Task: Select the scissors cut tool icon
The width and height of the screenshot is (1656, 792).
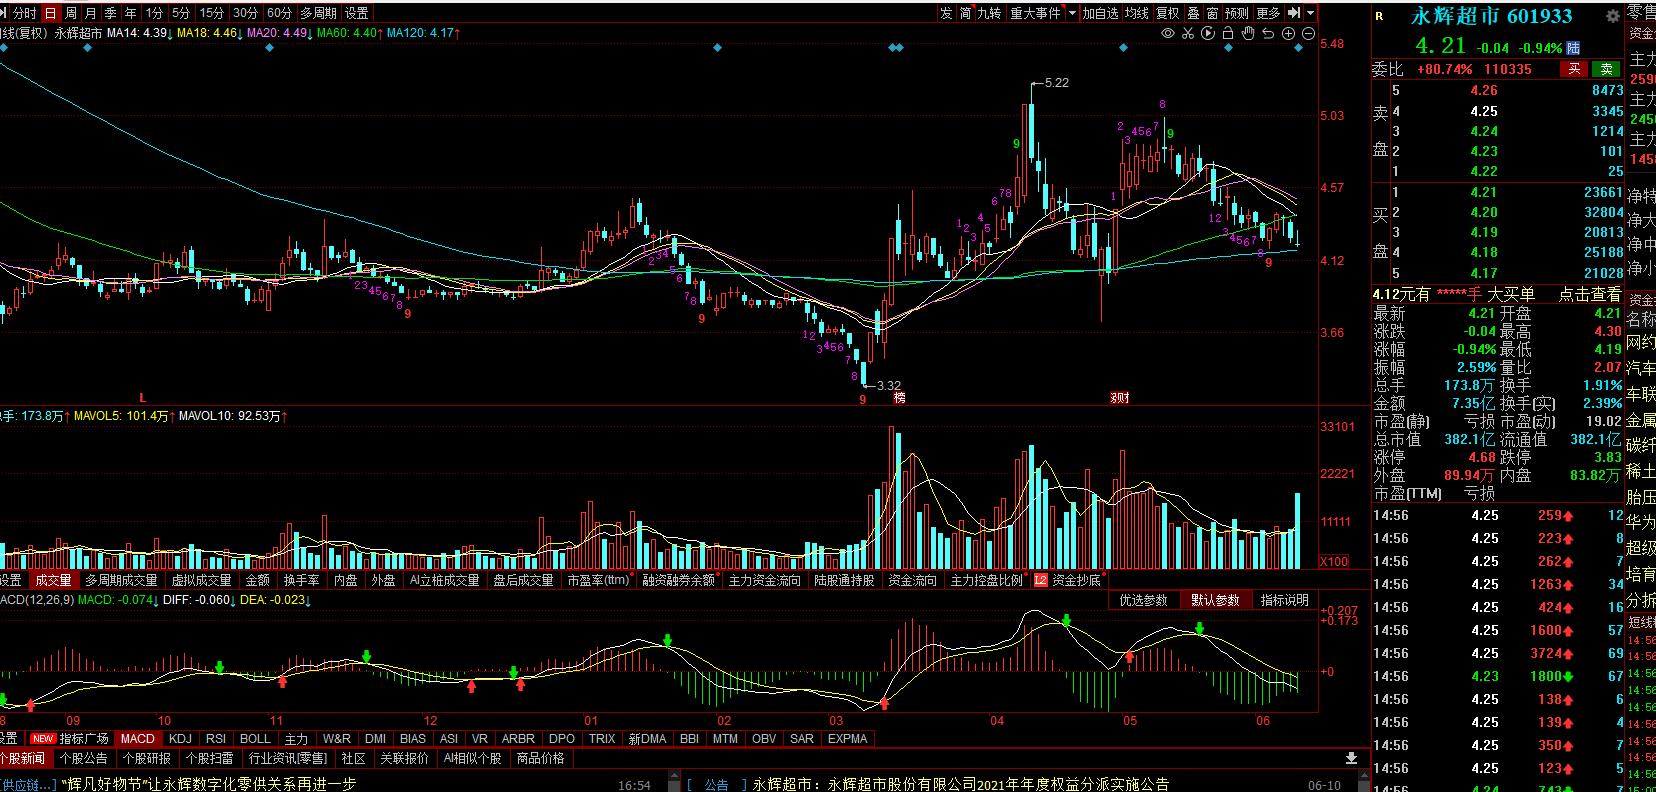Action: click(1188, 33)
